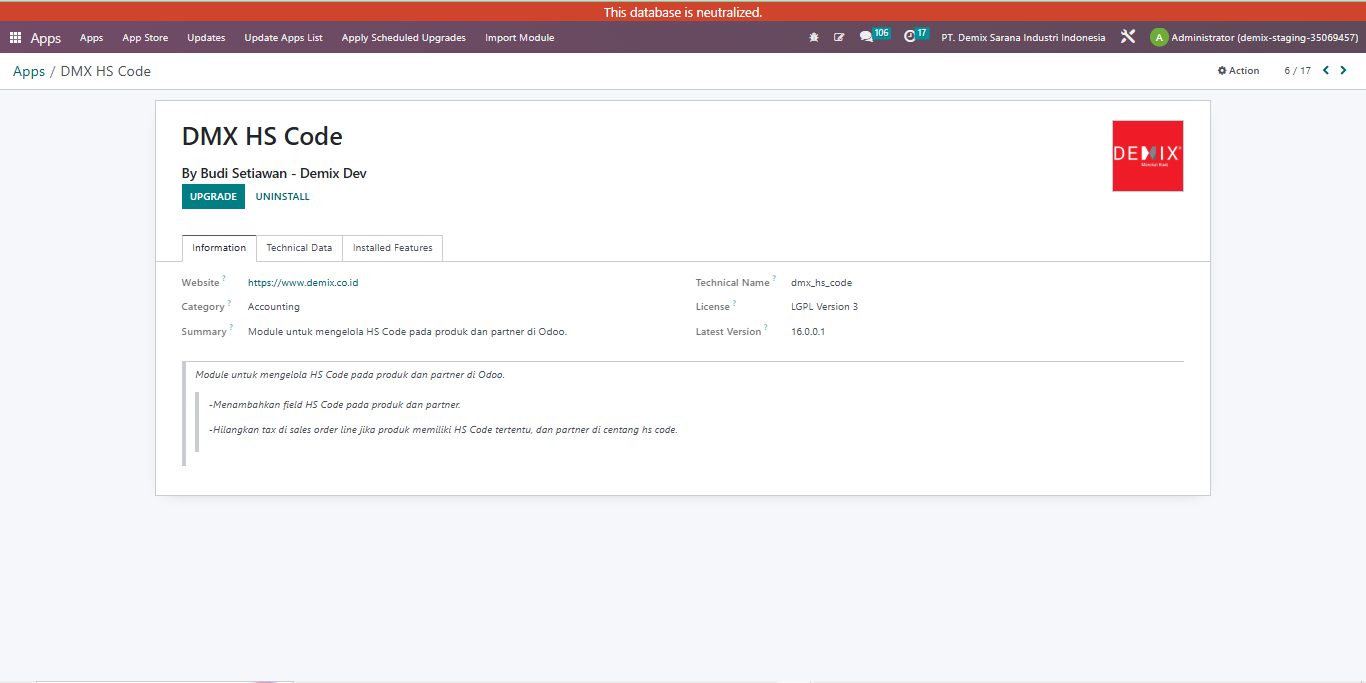Open the wrench tools icon
1366x683 pixels.
pos(1128,37)
